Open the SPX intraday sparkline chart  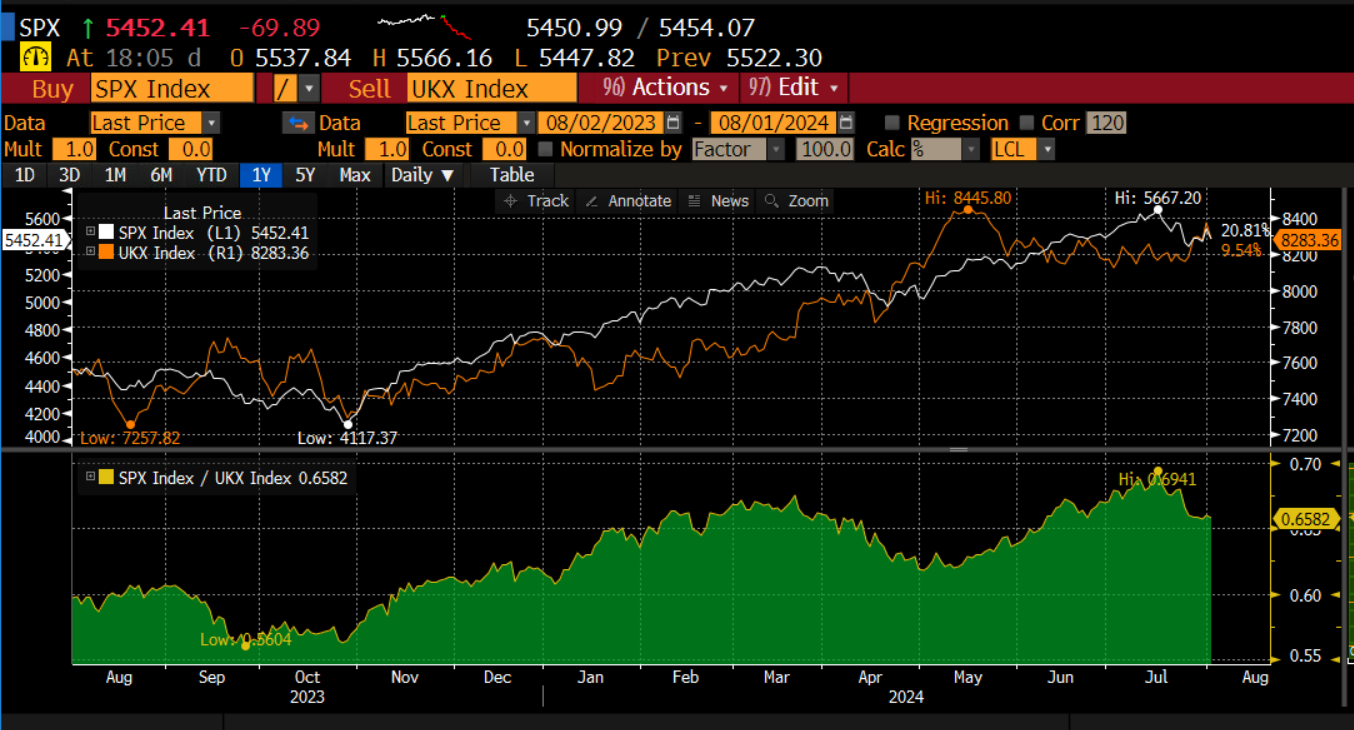[426, 26]
